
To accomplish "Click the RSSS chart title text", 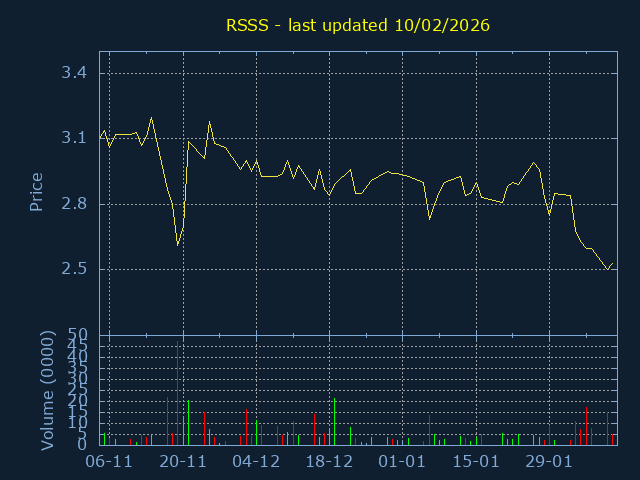I will pyautogui.click(x=355, y=25).
